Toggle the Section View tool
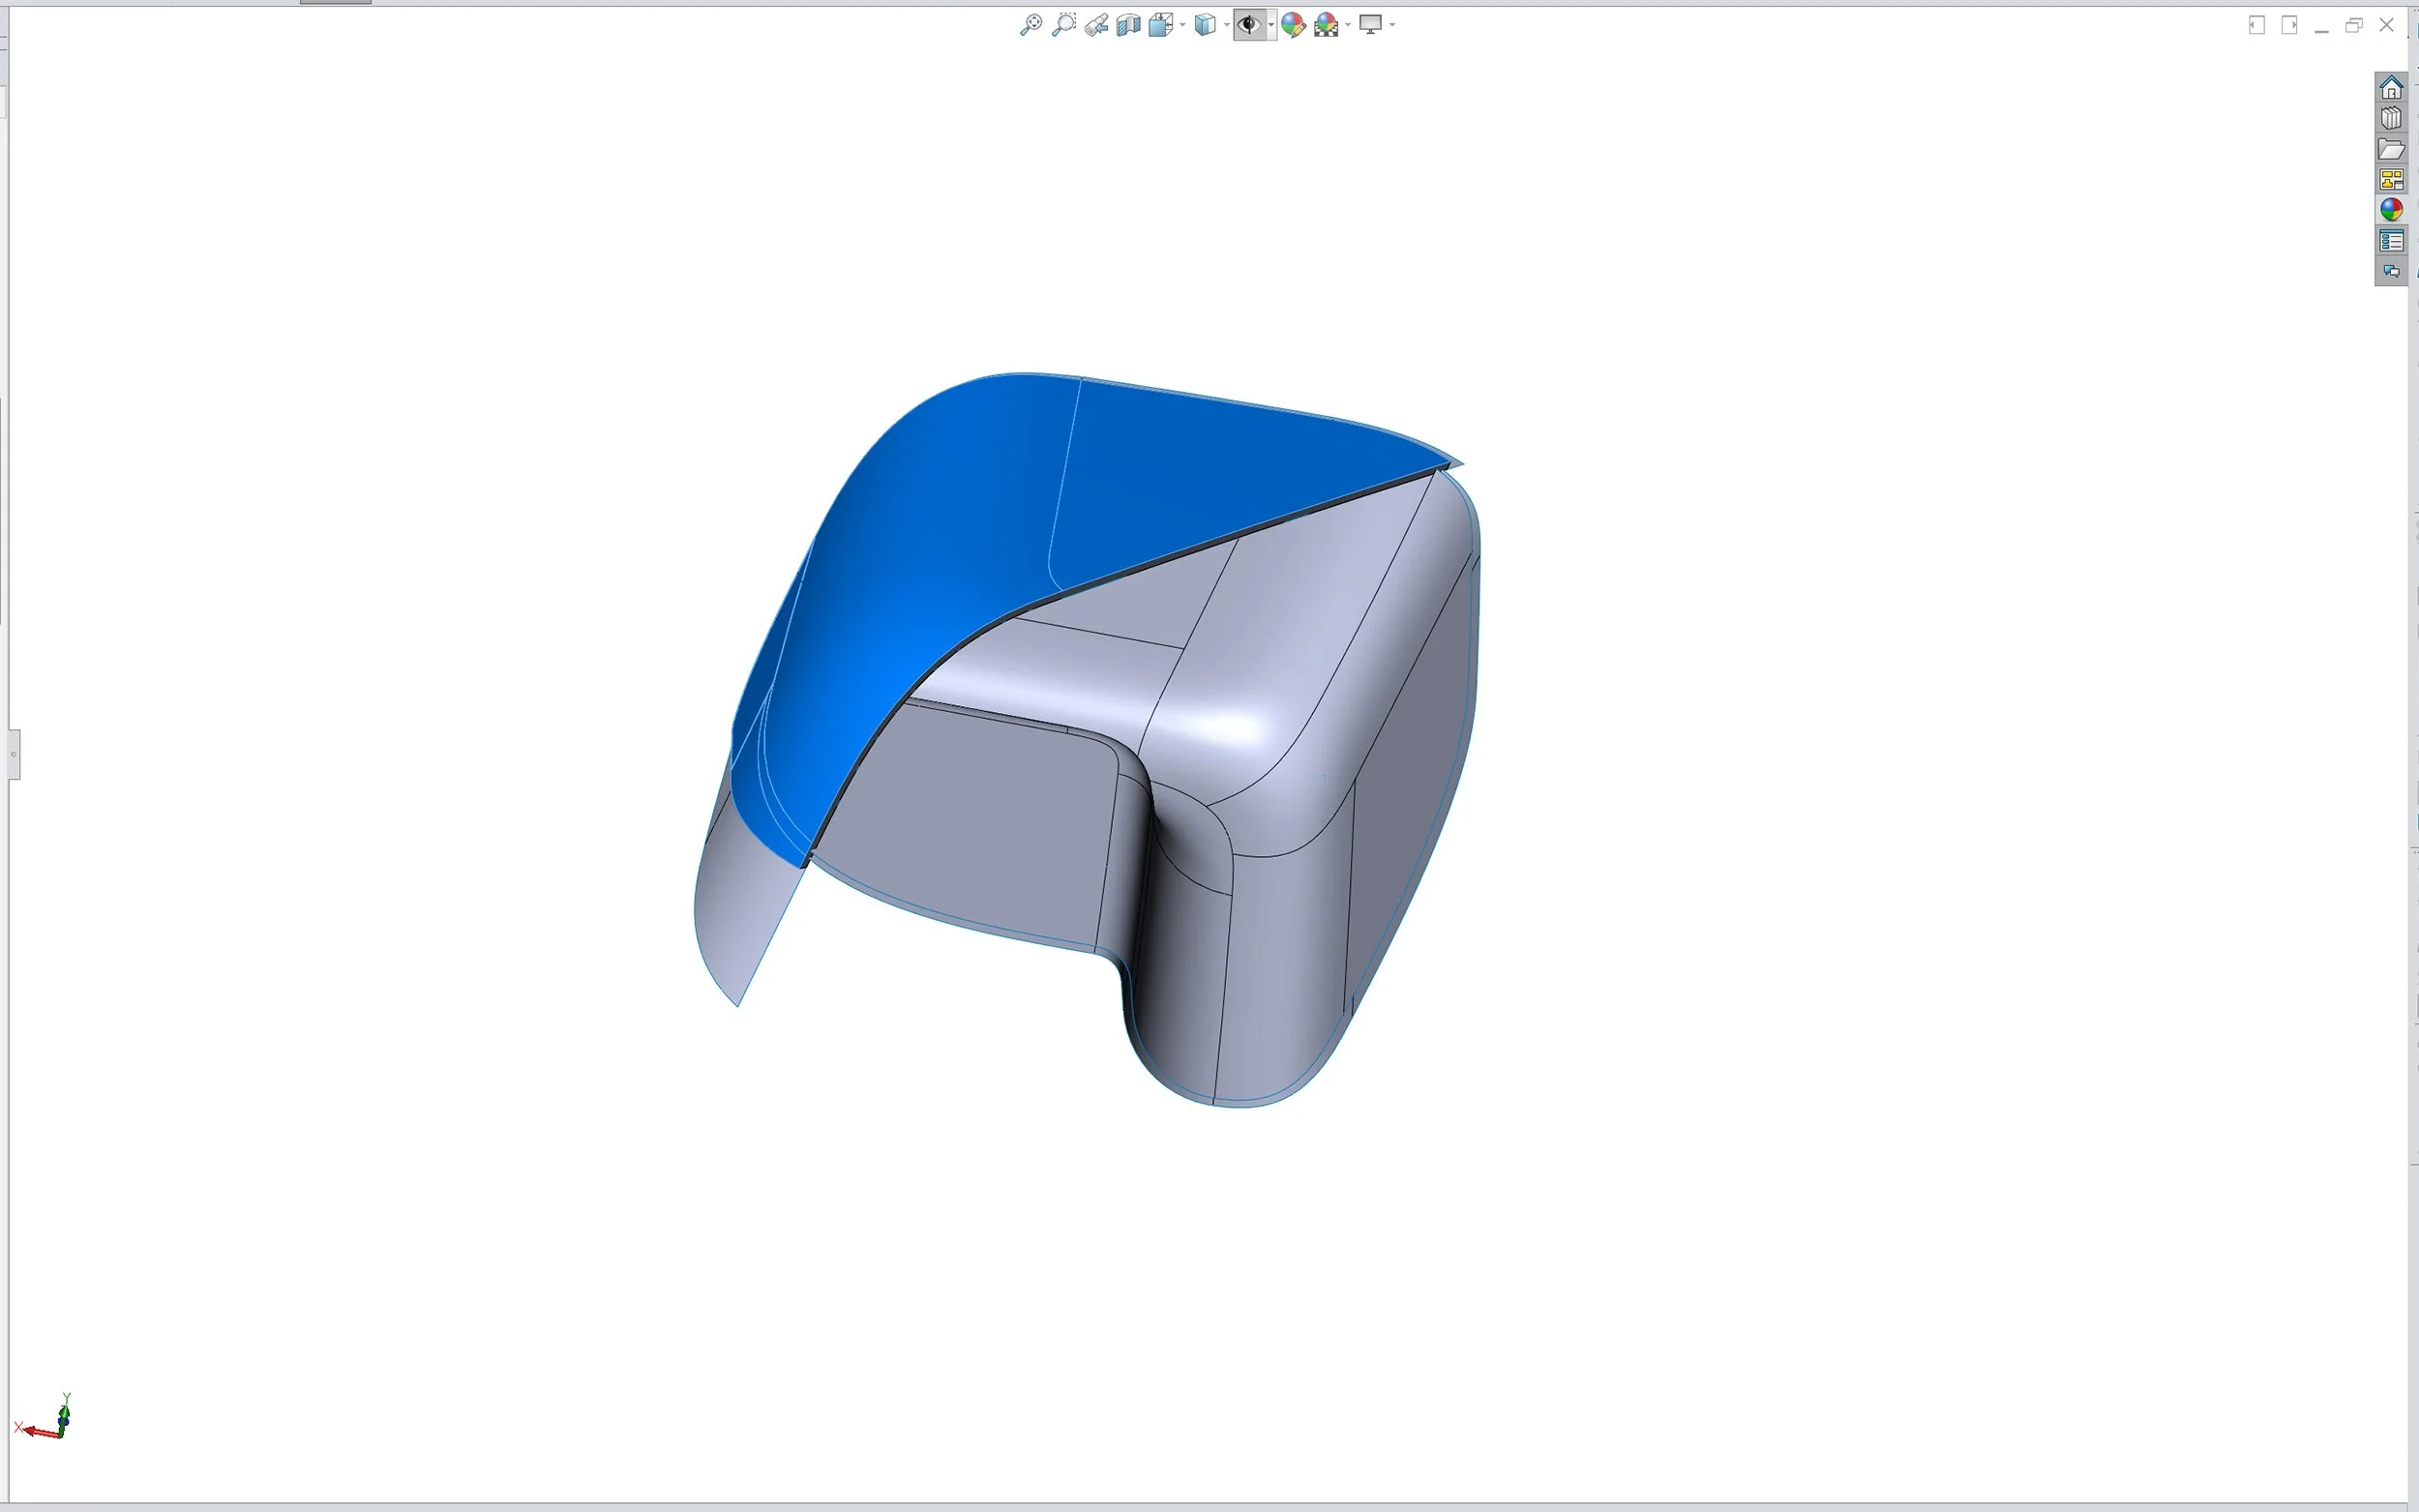Viewport: 2419px width, 1512px height. click(x=1128, y=25)
